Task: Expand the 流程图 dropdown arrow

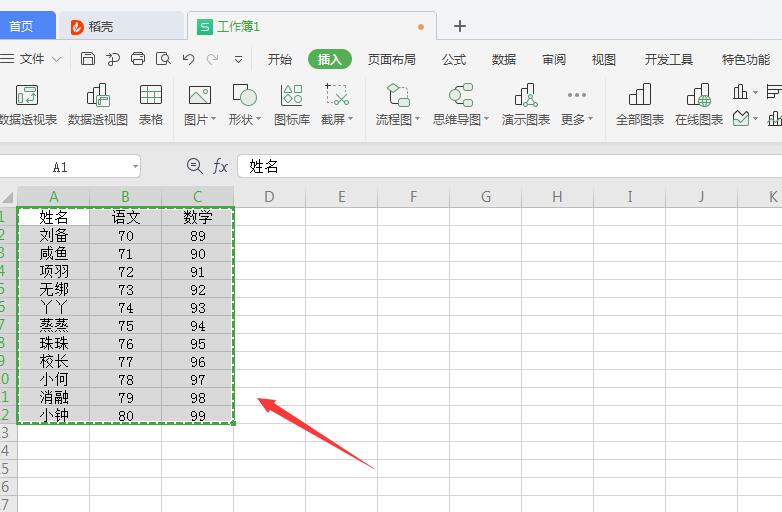Action: [417, 119]
